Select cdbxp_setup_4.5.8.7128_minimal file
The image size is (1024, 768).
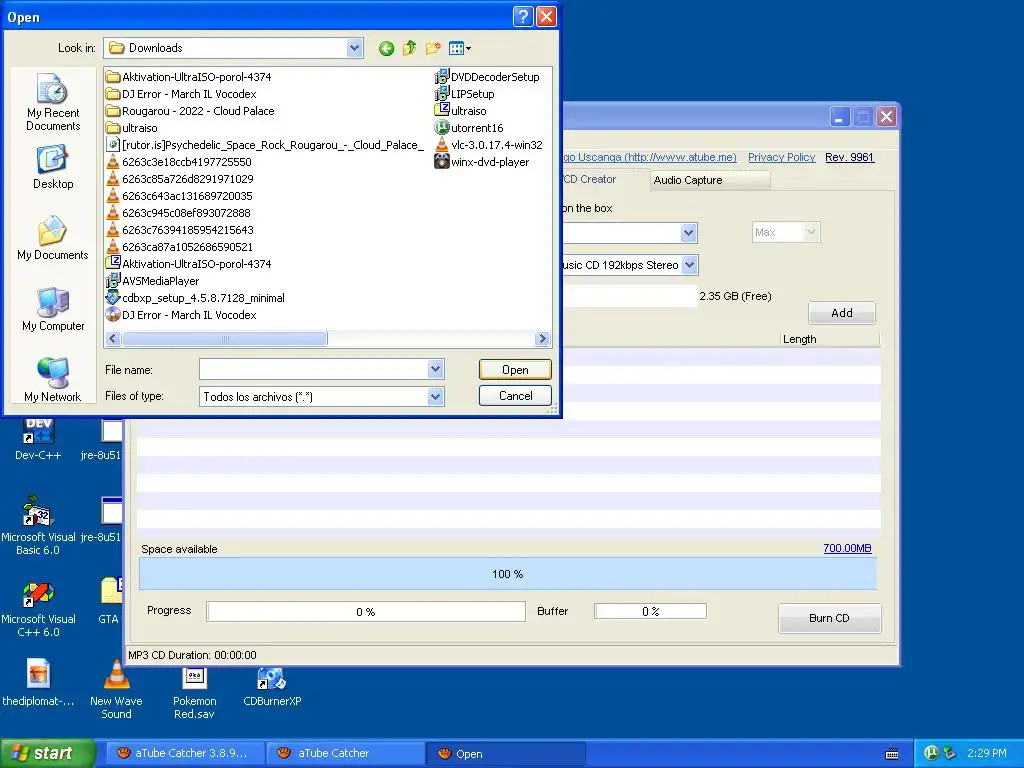pyautogui.click(x=196, y=298)
